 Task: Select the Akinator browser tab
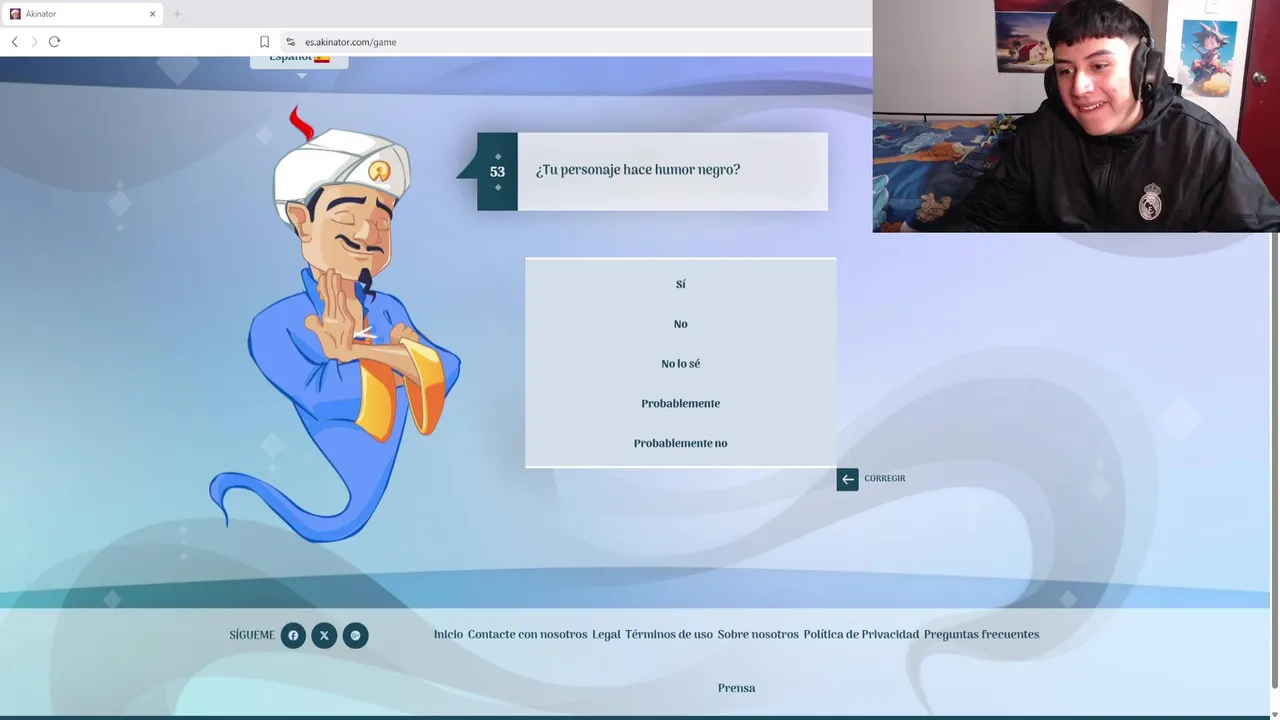[82, 14]
